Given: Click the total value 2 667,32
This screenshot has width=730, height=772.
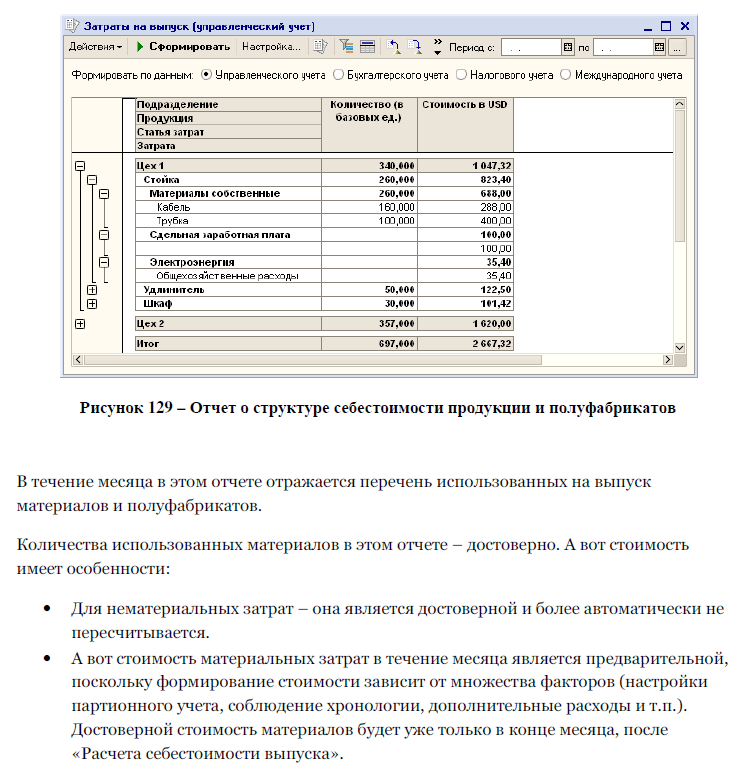Looking at the screenshot, I should click(492, 344).
